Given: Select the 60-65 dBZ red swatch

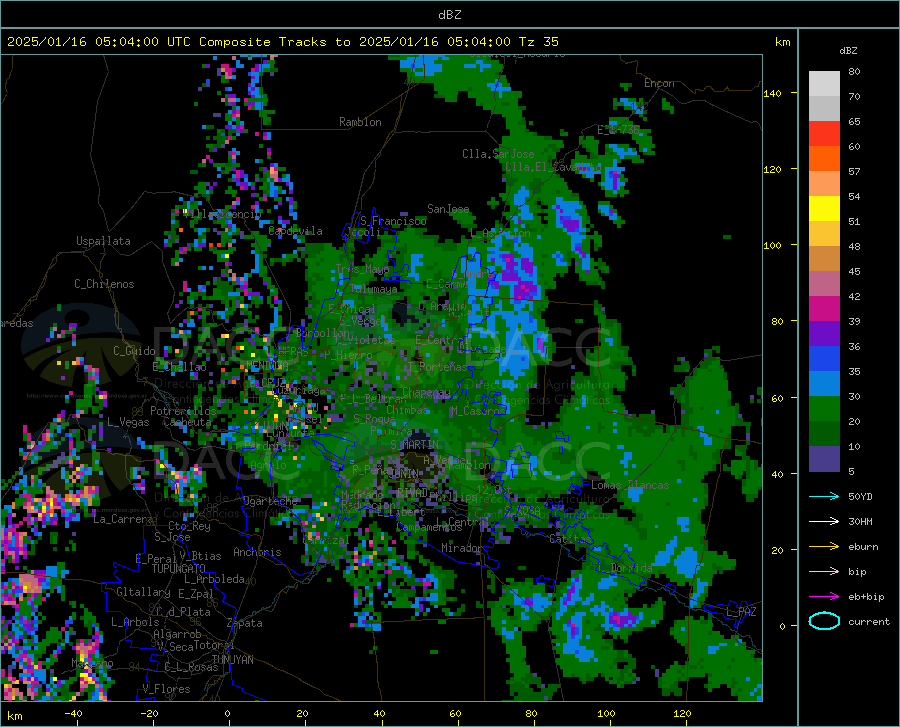Looking at the screenshot, I should (824, 134).
